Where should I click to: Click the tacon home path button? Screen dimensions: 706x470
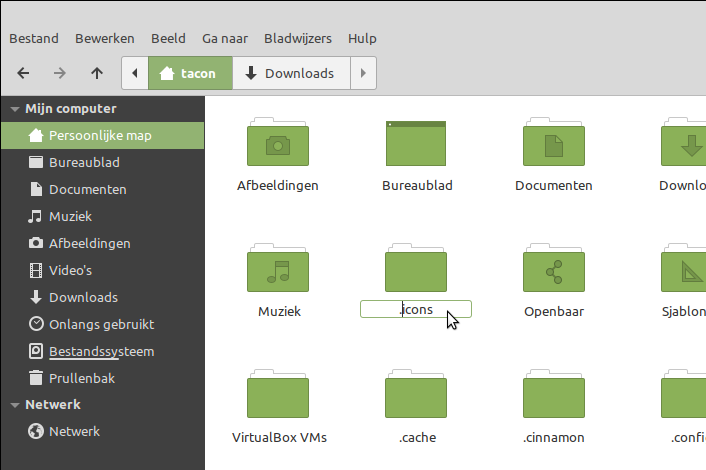[189, 73]
